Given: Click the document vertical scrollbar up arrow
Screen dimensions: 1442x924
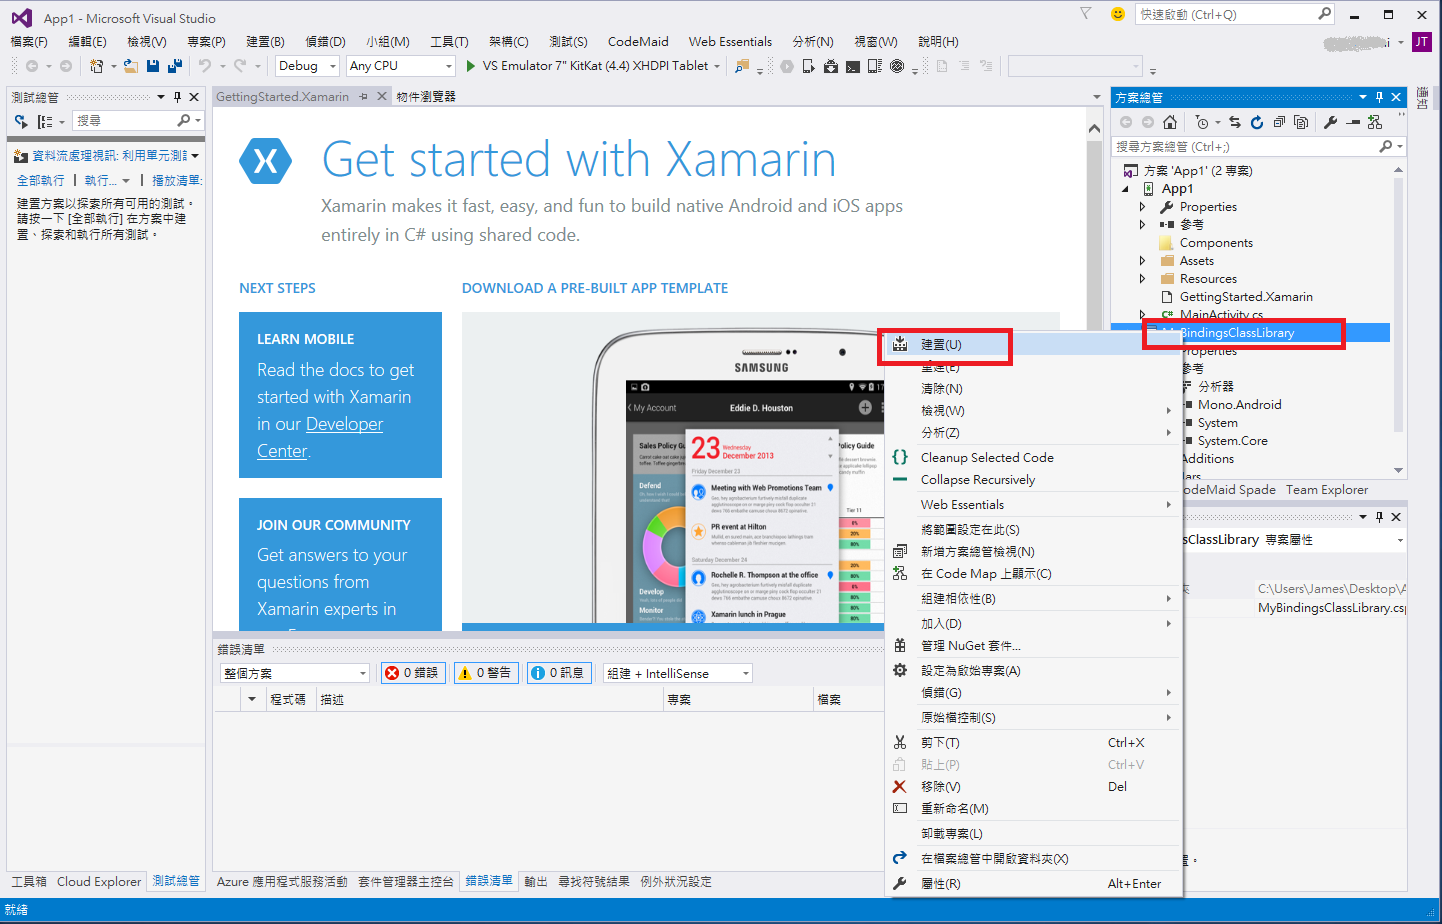Looking at the screenshot, I should [x=1095, y=129].
